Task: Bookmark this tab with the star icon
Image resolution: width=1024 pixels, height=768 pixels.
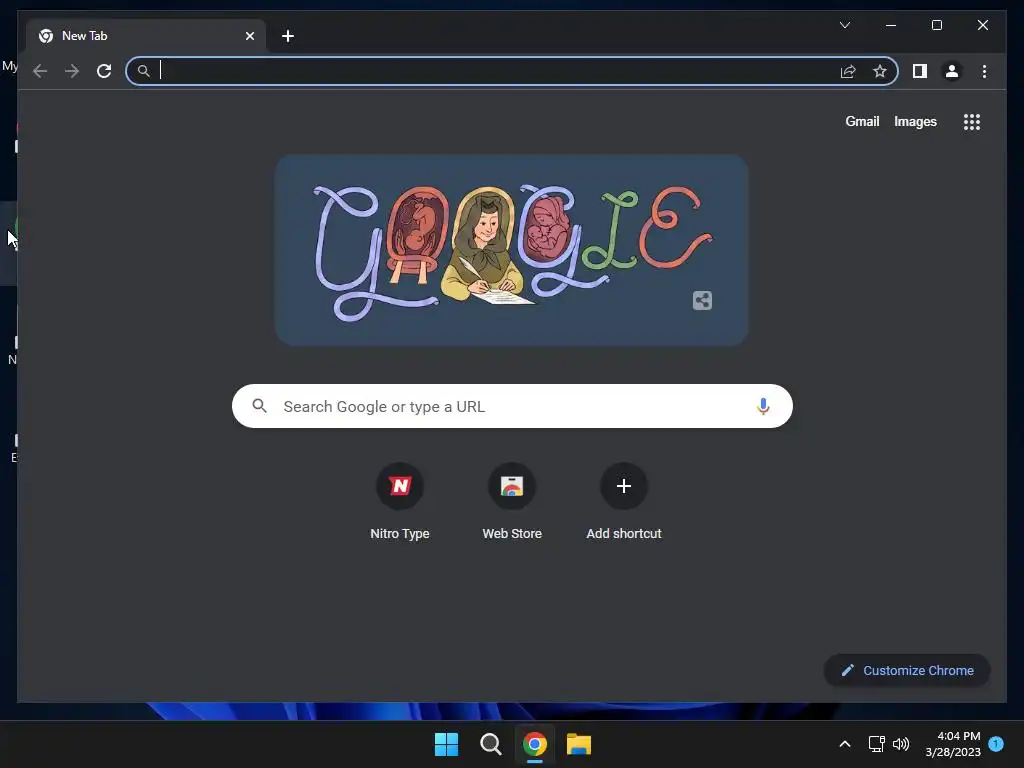Action: click(880, 71)
